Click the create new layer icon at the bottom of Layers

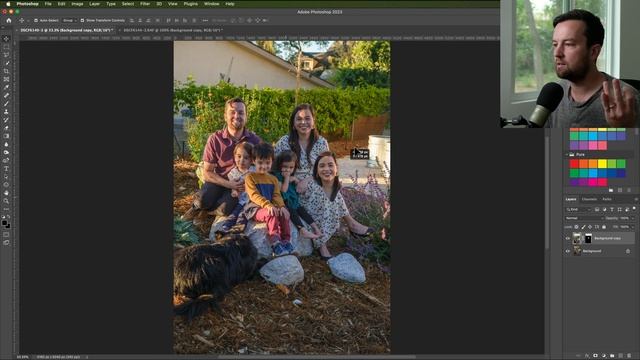point(621,356)
